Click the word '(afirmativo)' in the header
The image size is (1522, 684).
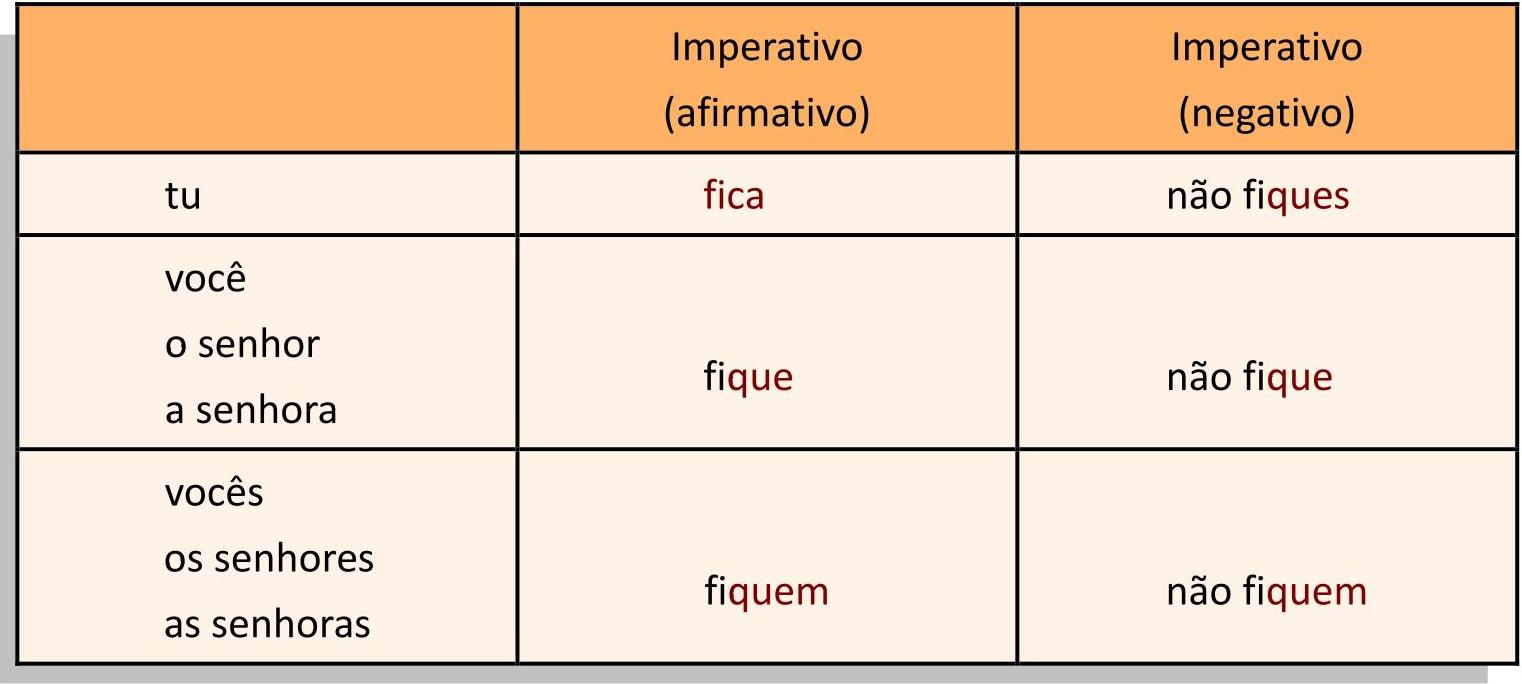tap(766, 114)
